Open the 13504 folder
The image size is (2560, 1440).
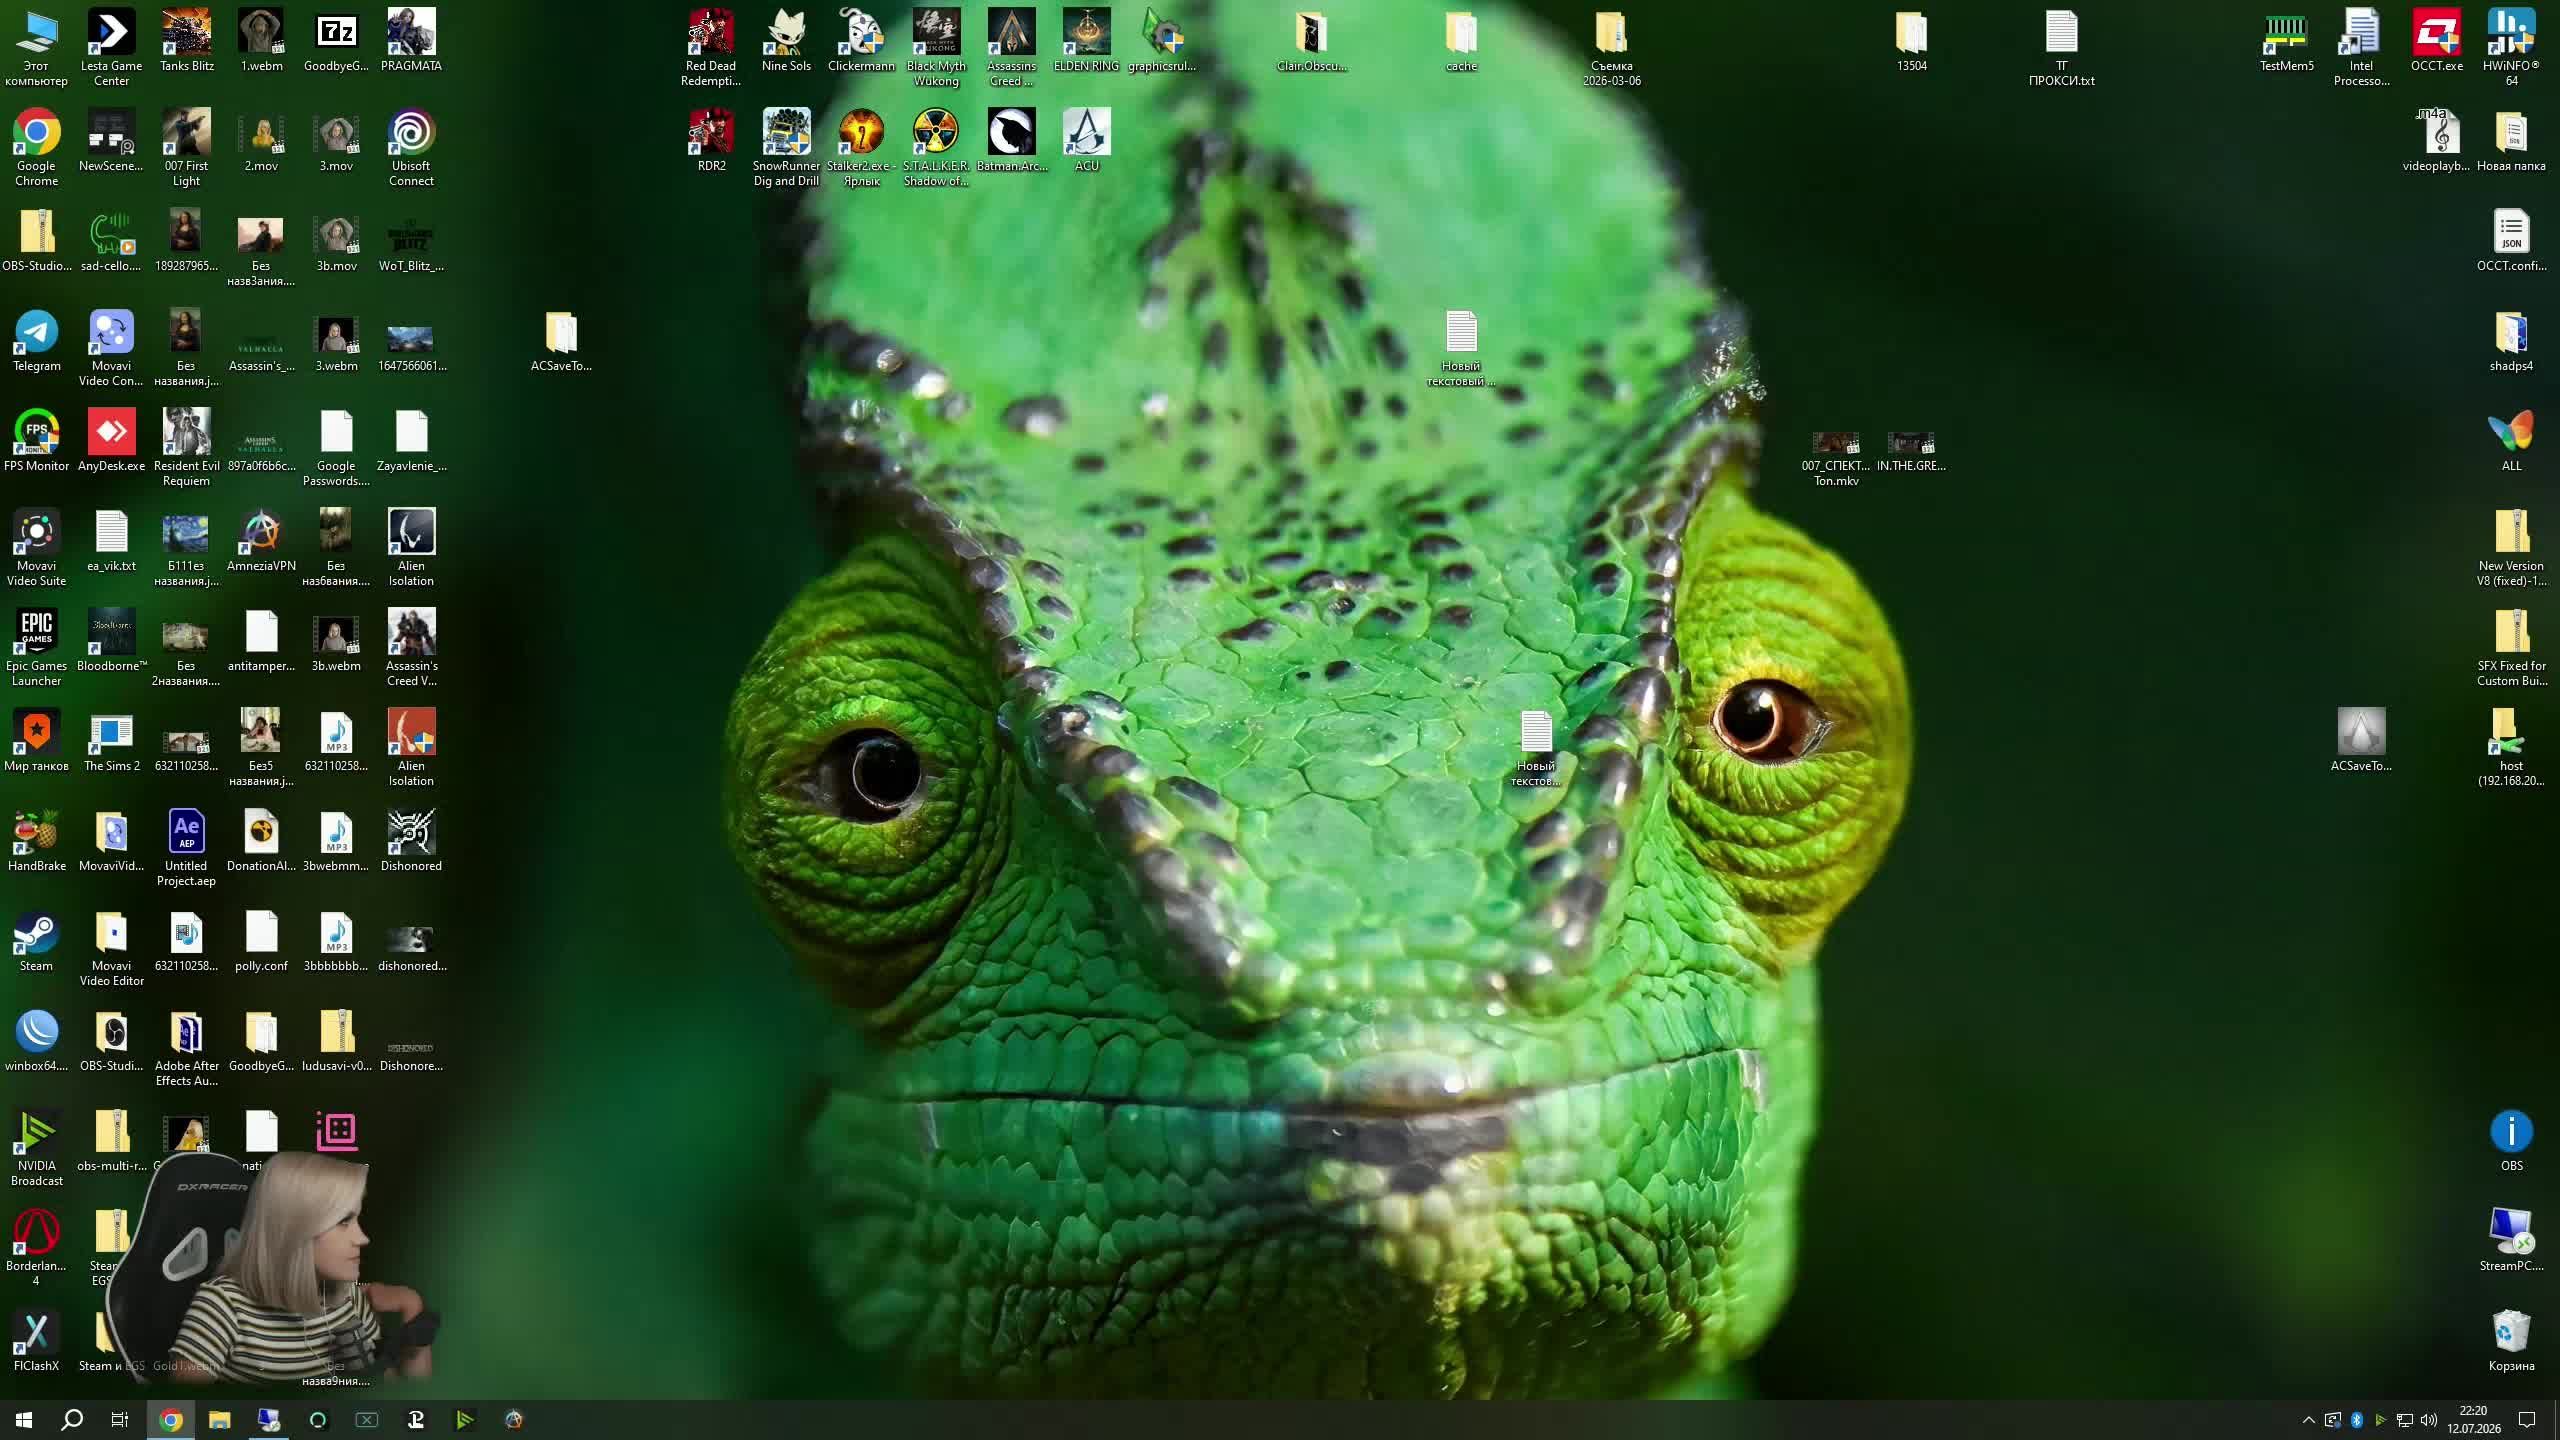tap(1911, 40)
